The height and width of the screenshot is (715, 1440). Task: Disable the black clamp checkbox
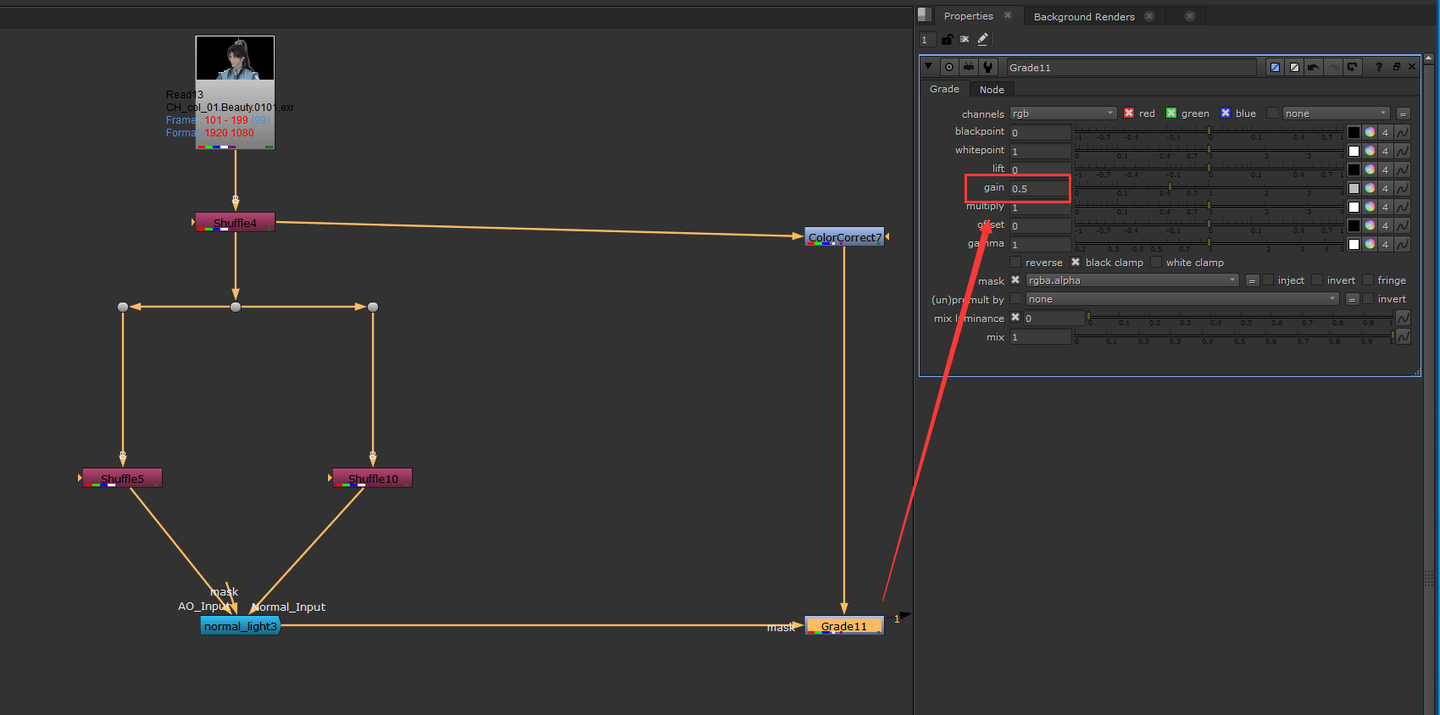click(x=1078, y=262)
